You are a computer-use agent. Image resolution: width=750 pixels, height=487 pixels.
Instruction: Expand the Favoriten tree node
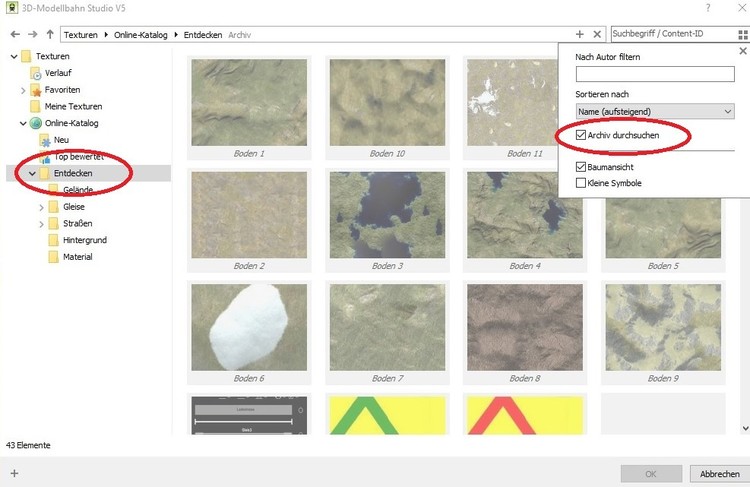(x=23, y=90)
